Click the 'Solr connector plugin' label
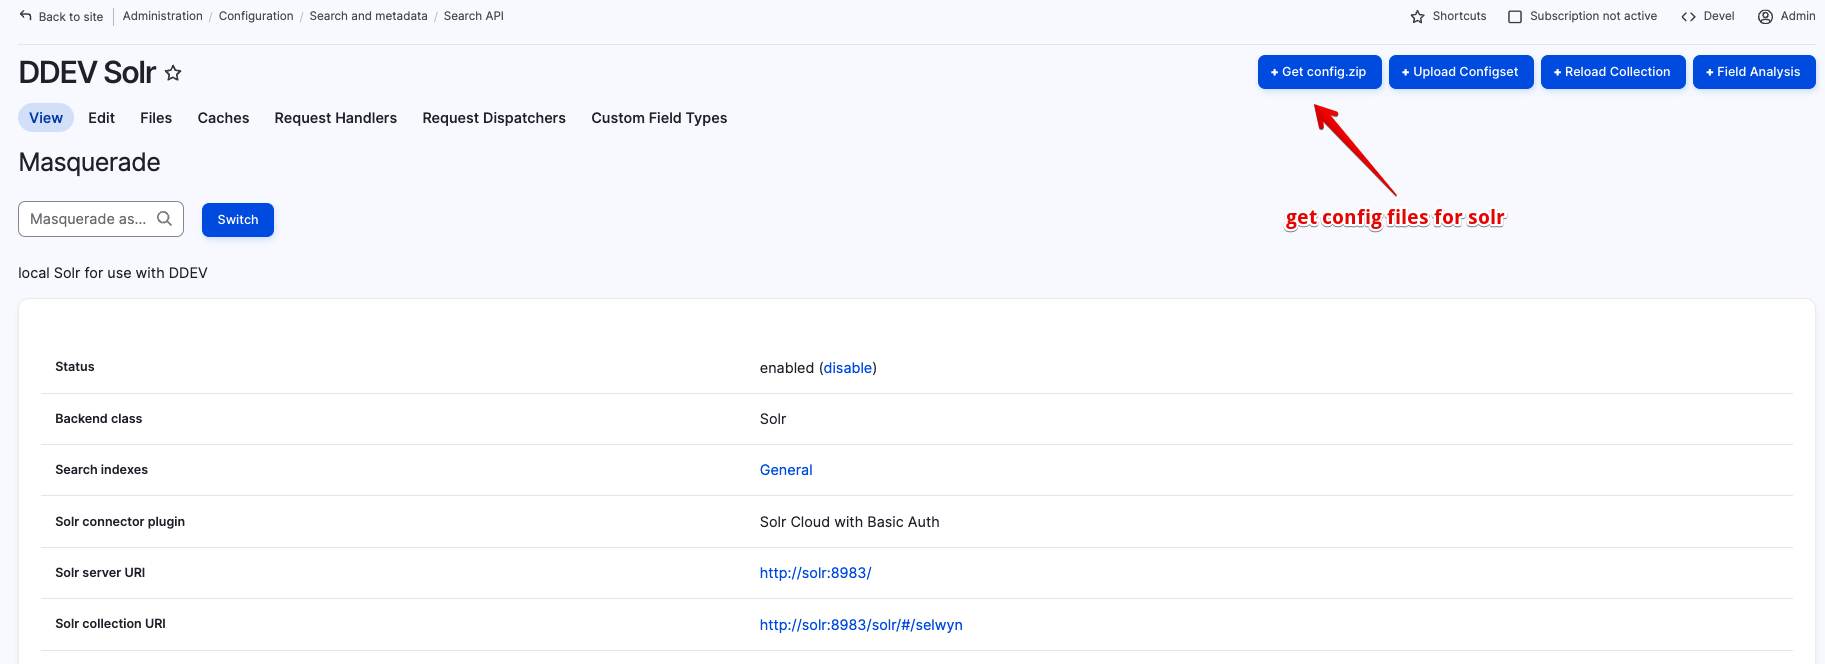The width and height of the screenshot is (1825, 664). pyautogui.click(x=120, y=522)
